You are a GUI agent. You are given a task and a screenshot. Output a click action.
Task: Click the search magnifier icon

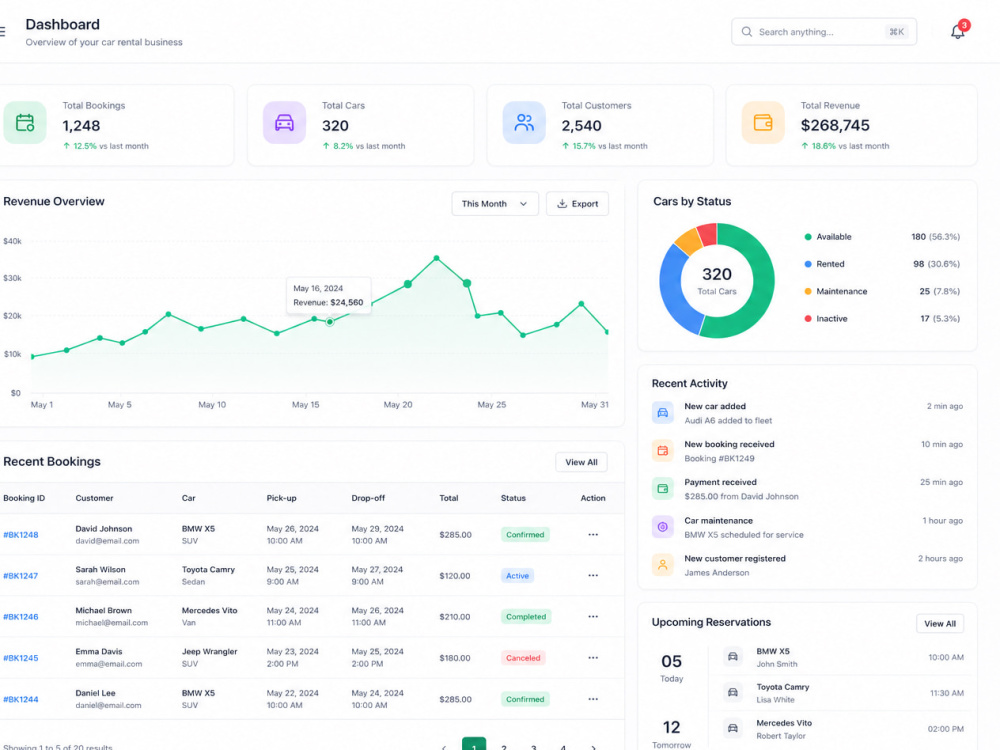746,32
